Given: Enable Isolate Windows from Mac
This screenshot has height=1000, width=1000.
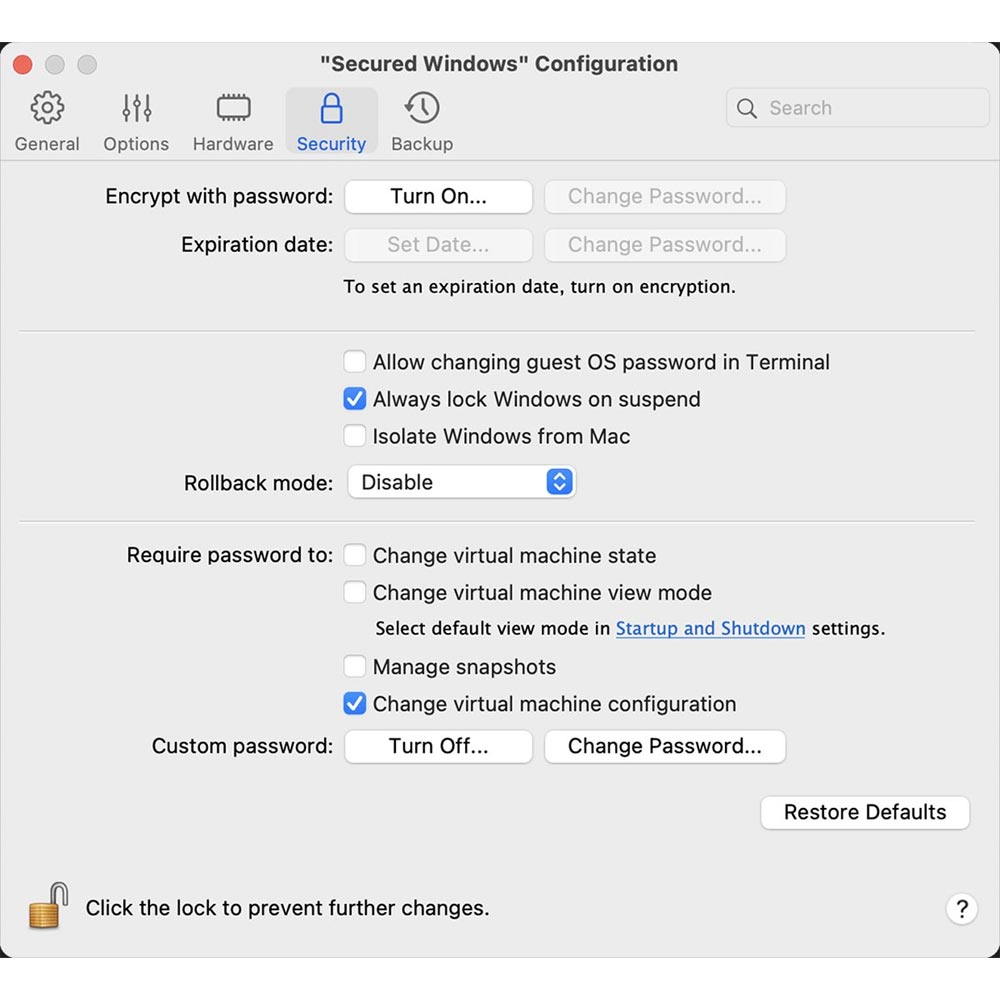Looking at the screenshot, I should 355,435.
